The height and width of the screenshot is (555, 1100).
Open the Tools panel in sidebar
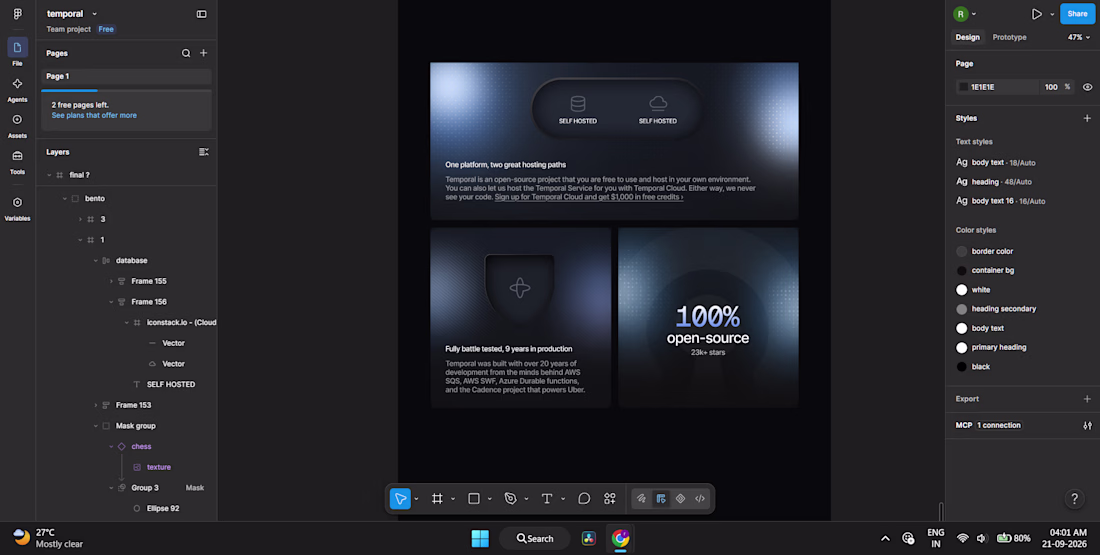click(x=18, y=161)
